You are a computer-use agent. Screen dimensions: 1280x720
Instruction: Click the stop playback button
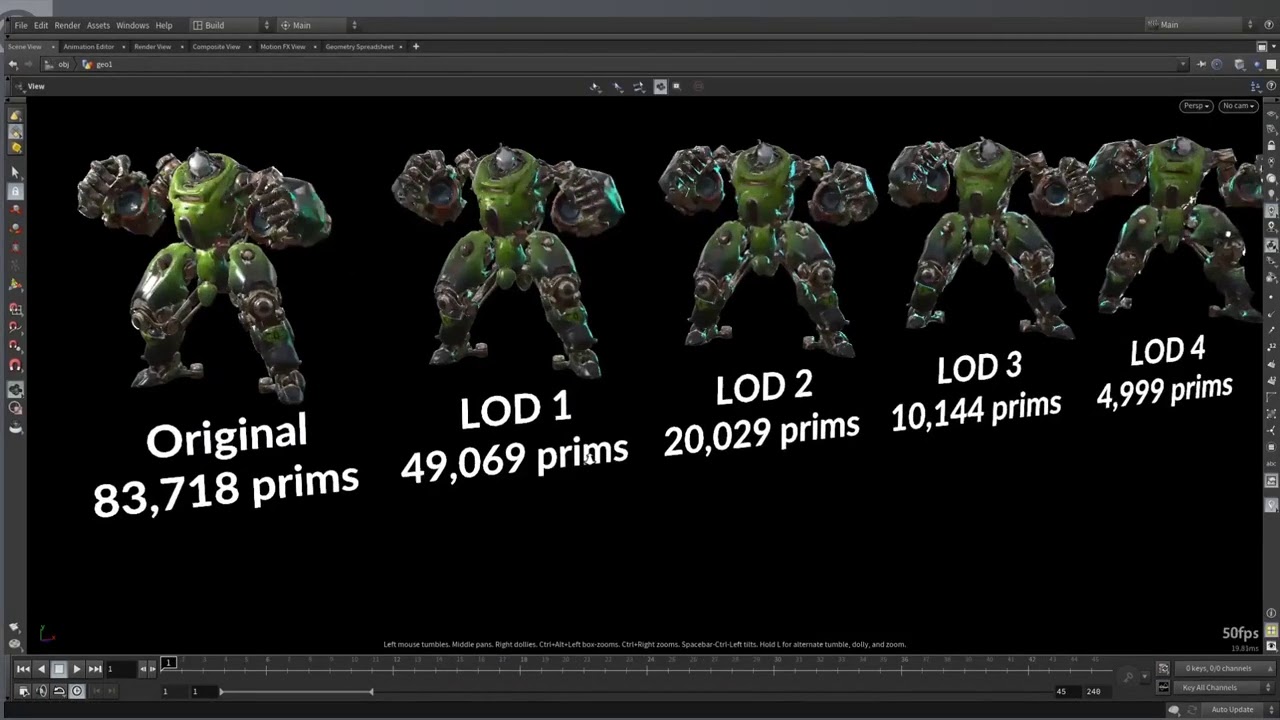tap(59, 669)
